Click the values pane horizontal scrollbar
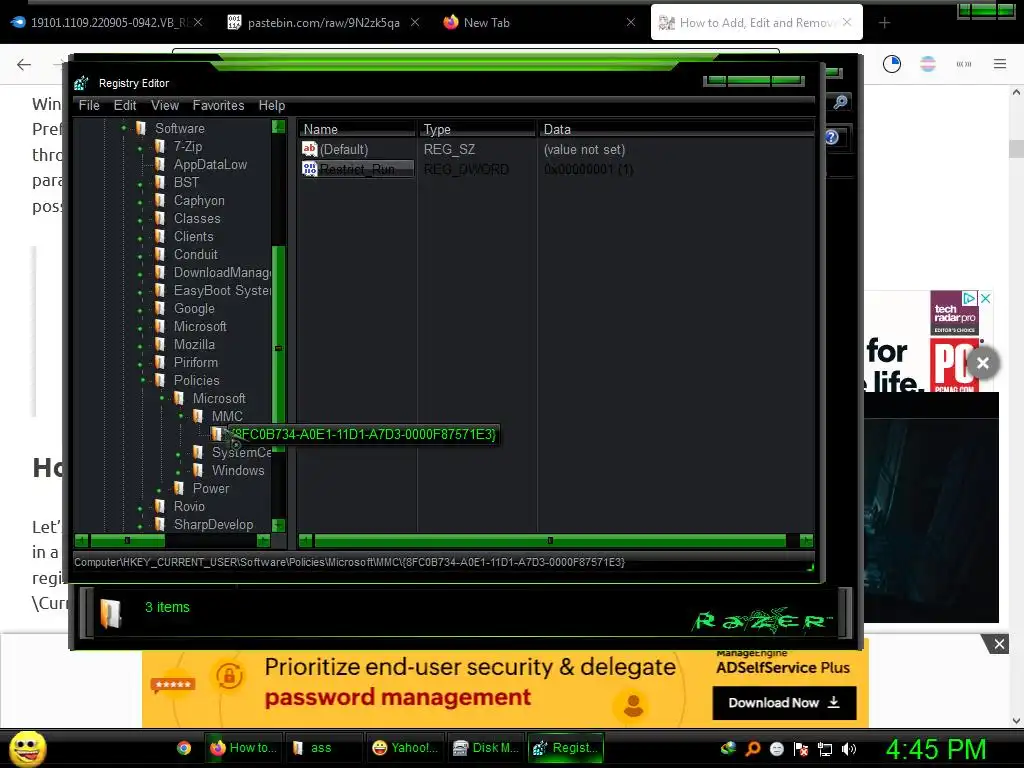 click(550, 541)
